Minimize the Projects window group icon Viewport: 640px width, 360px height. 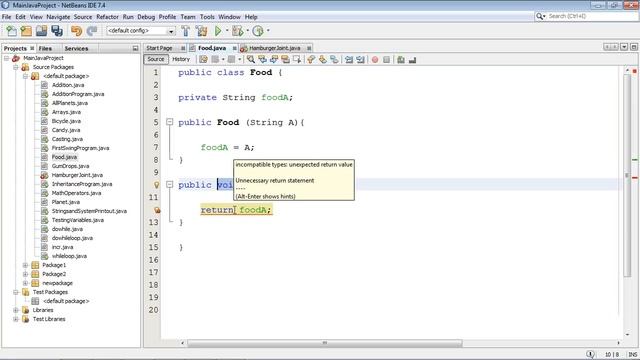click(x=136, y=49)
